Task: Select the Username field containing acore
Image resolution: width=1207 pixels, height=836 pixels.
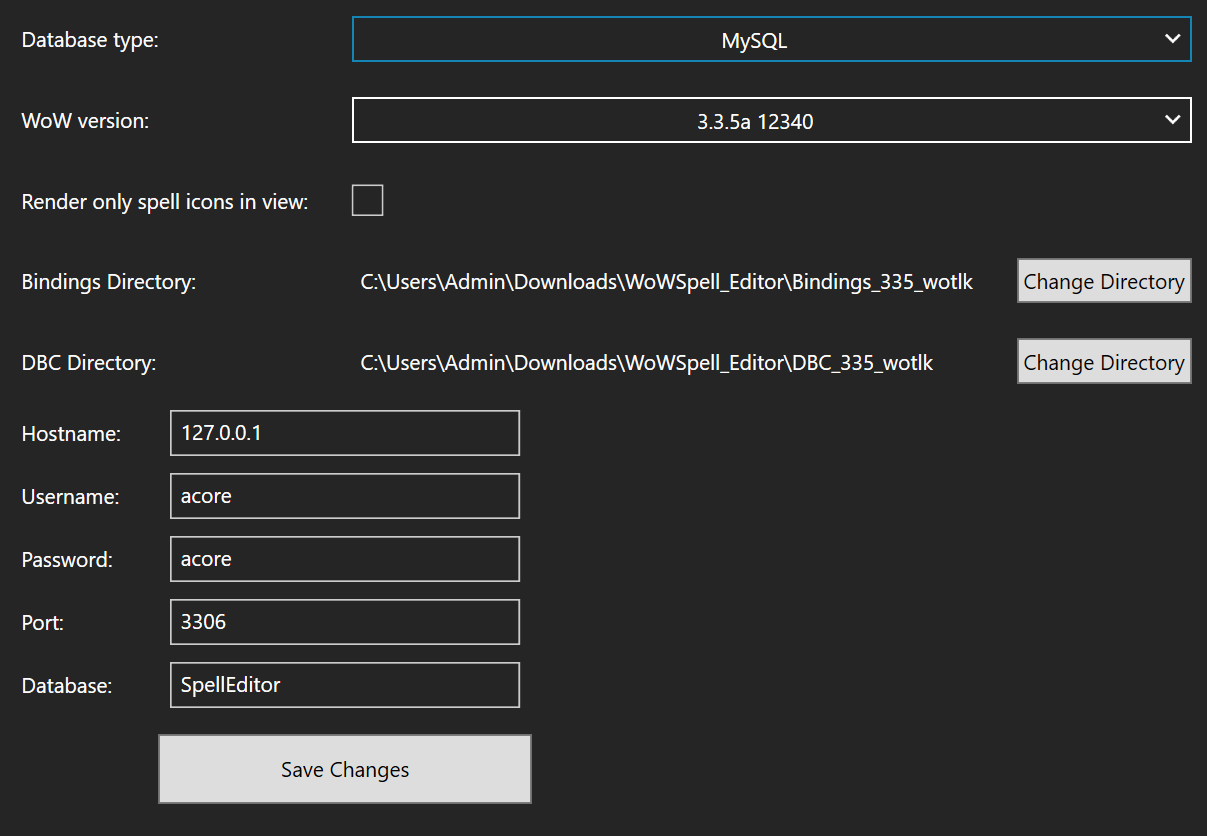Action: pos(344,495)
